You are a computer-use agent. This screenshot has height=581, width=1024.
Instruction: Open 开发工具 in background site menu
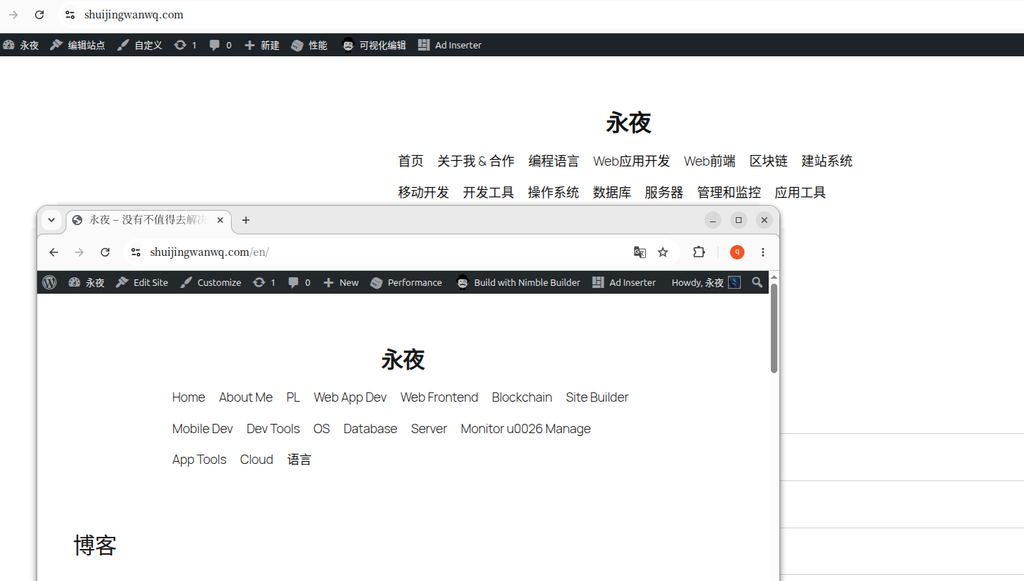[488, 193]
